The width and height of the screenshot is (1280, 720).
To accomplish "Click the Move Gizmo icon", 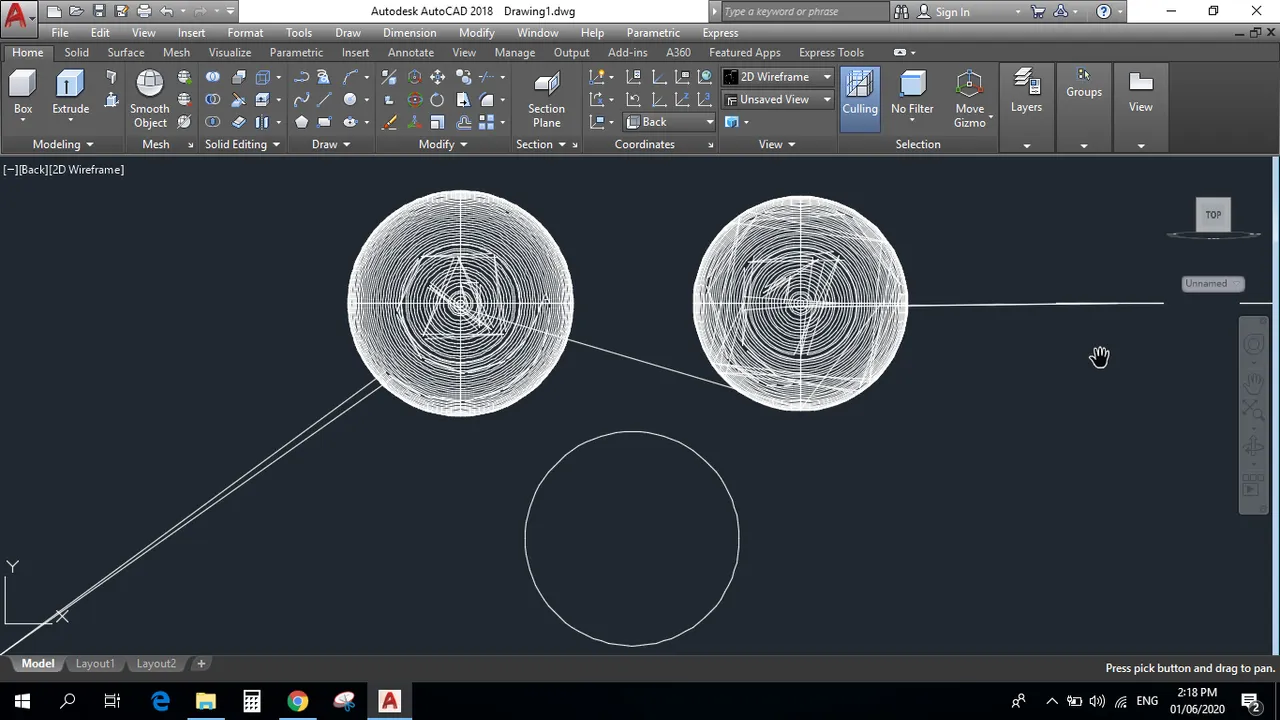I will point(969,100).
